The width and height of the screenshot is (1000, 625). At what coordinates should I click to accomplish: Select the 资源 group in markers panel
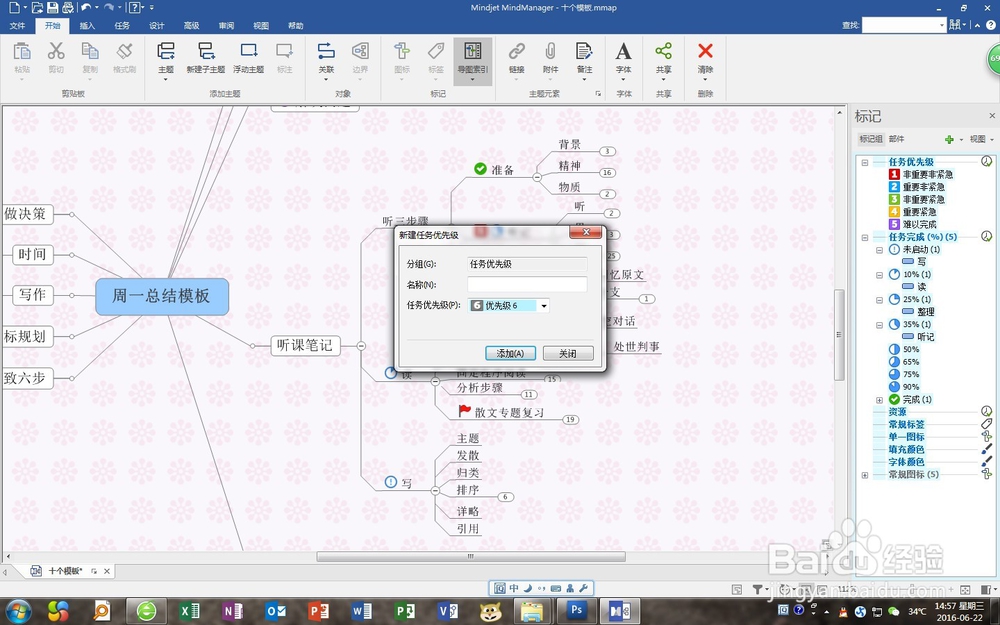(897, 412)
